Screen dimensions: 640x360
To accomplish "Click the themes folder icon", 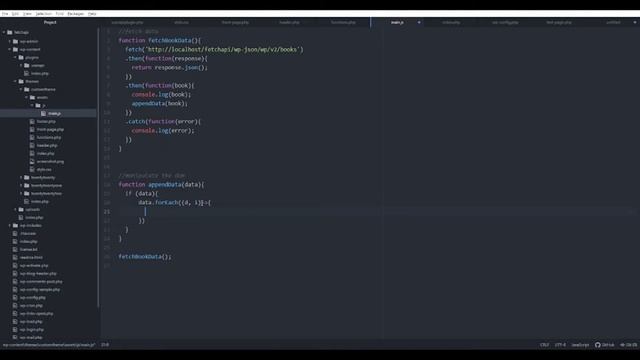I will tap(21, 81).
